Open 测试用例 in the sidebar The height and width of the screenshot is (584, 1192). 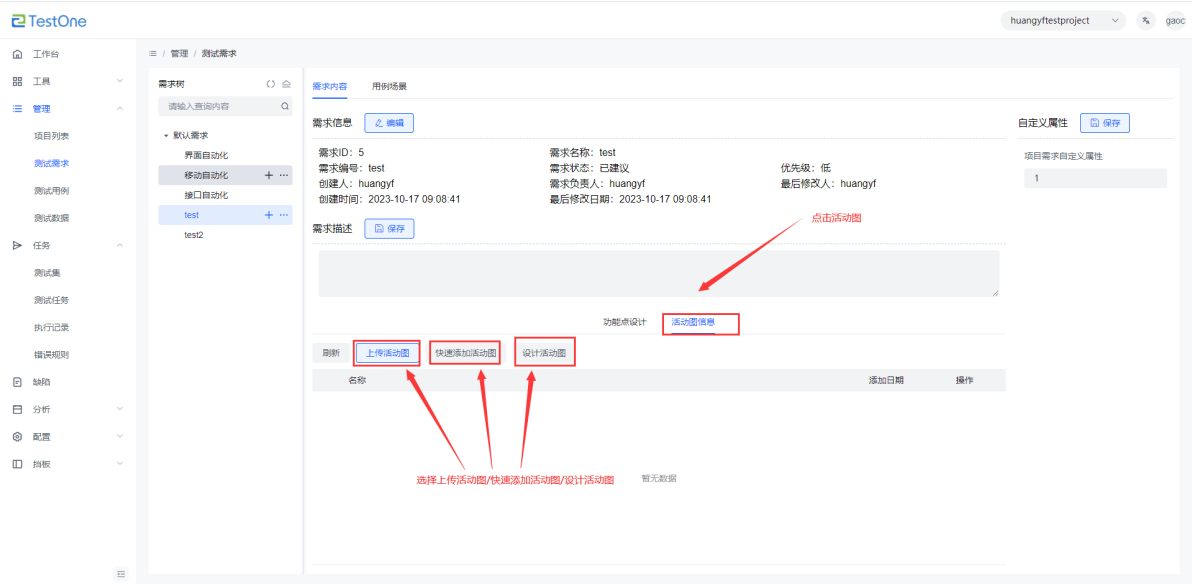point(51,190)
